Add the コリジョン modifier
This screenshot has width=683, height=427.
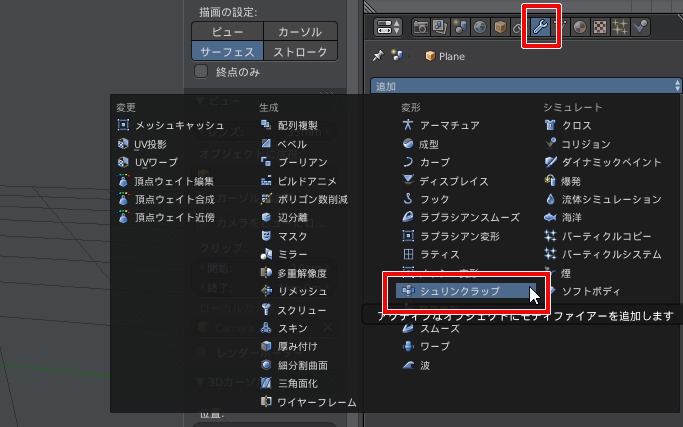(x=578, y=144)
